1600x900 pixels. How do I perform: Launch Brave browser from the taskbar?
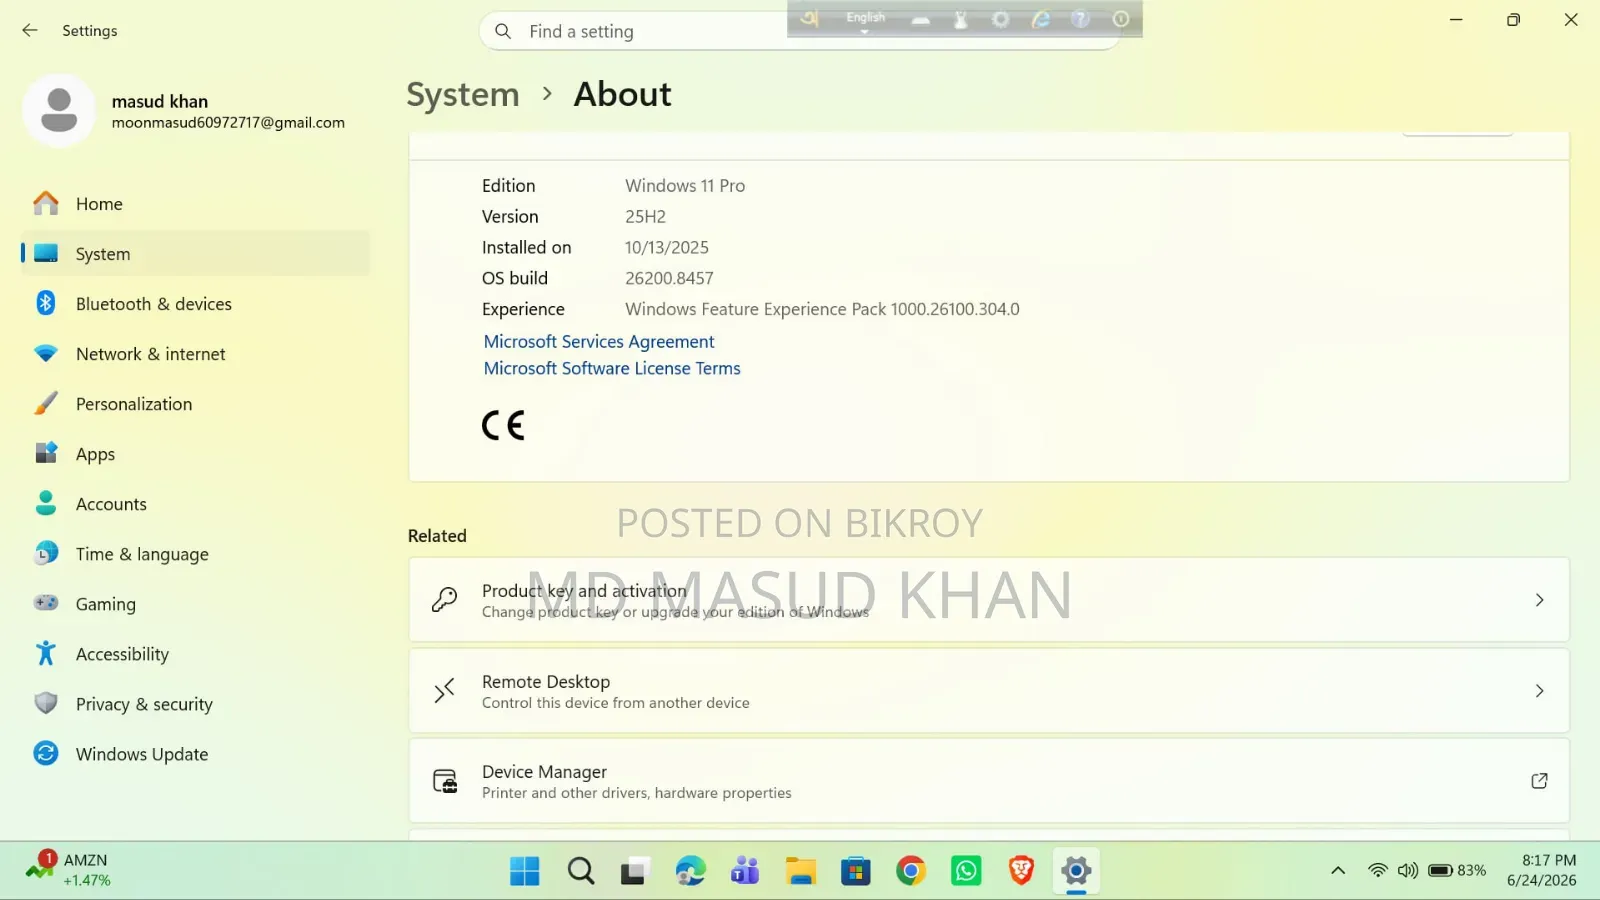tap(1021, 872)
